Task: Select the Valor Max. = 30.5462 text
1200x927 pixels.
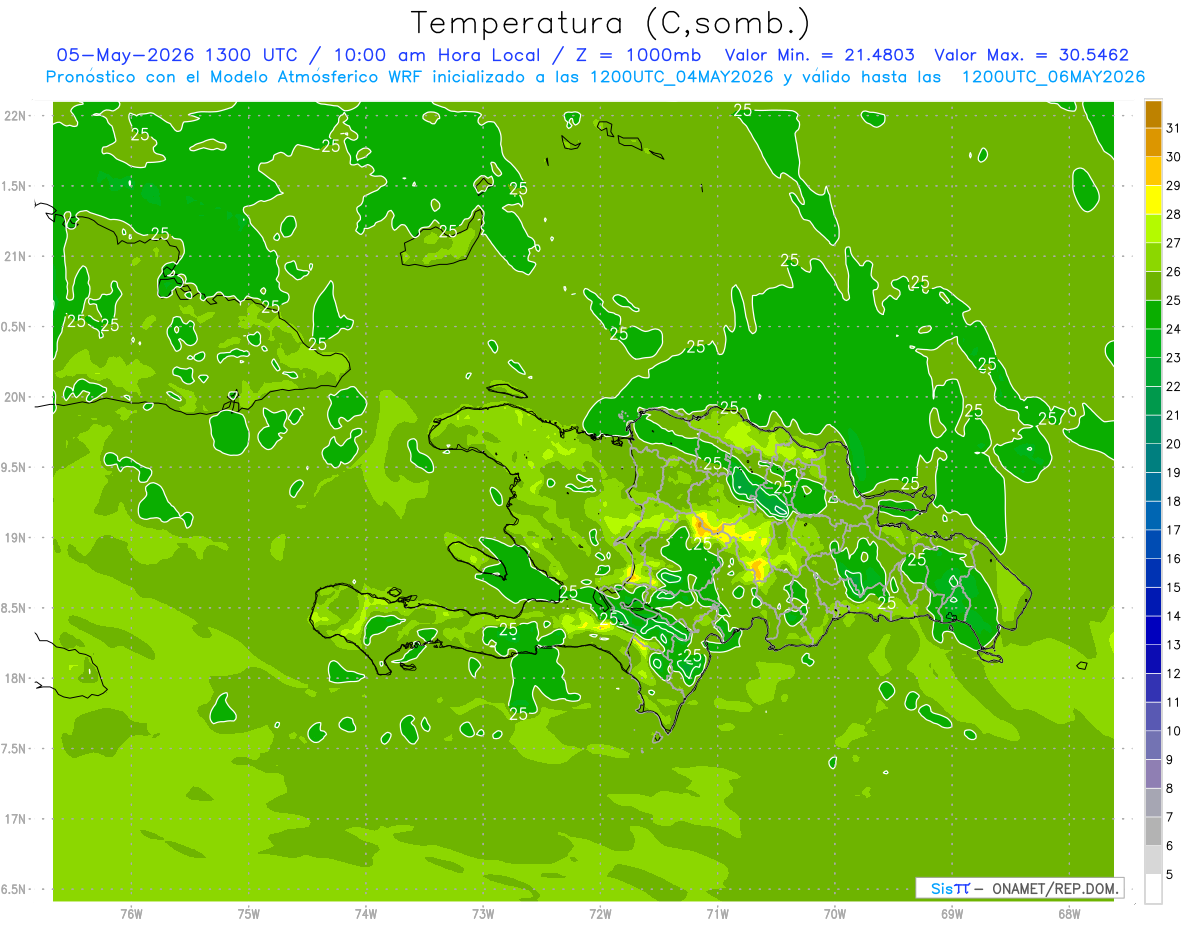Action: (1031, 55)
